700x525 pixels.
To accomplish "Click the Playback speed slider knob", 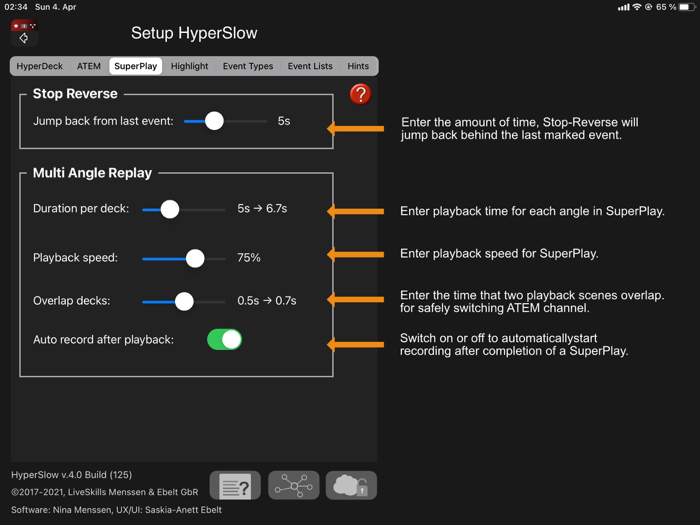I will 195,258.
